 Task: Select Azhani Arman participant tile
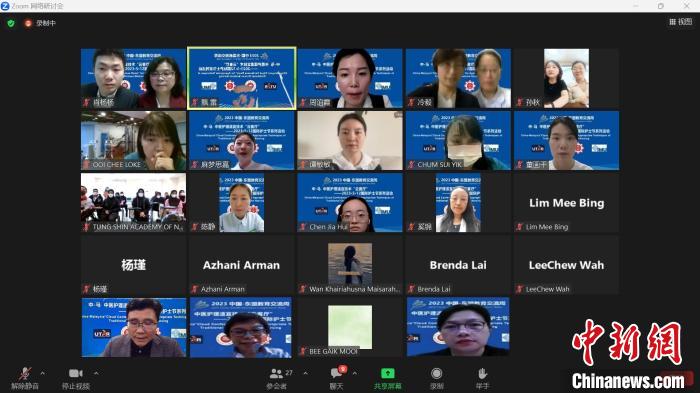pyautogui.click(x=241, y=265)
